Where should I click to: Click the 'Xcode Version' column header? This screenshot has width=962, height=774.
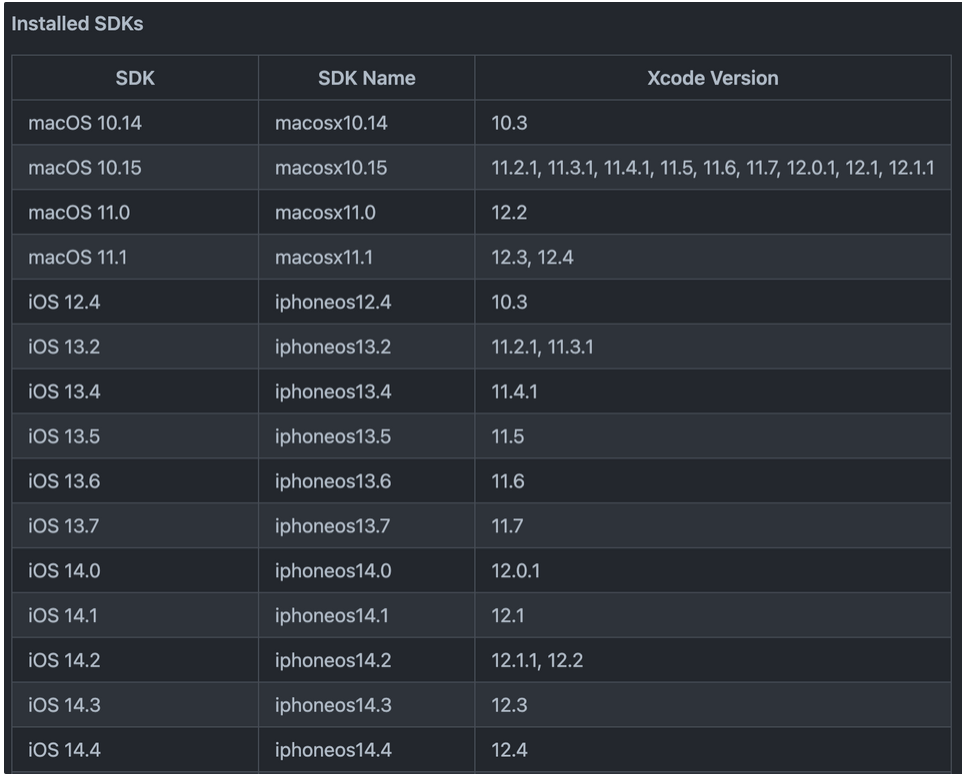click(712, 78)
